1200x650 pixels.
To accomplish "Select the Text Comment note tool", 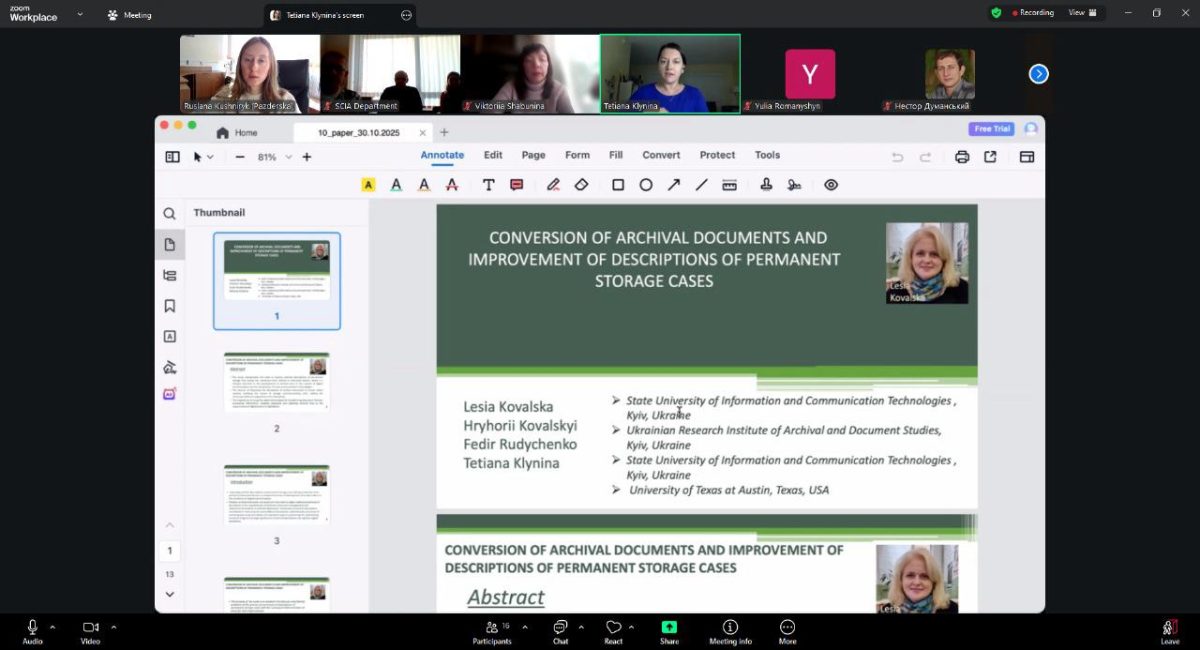I will [517, 185].
